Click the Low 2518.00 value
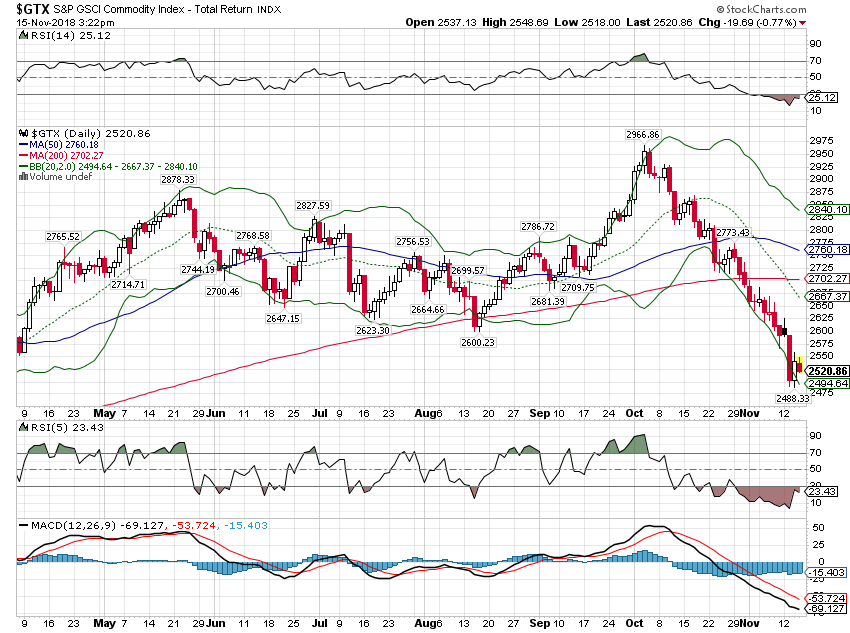Screen dimensions: 850x633 pyautogui.click(x=588, y=22)
